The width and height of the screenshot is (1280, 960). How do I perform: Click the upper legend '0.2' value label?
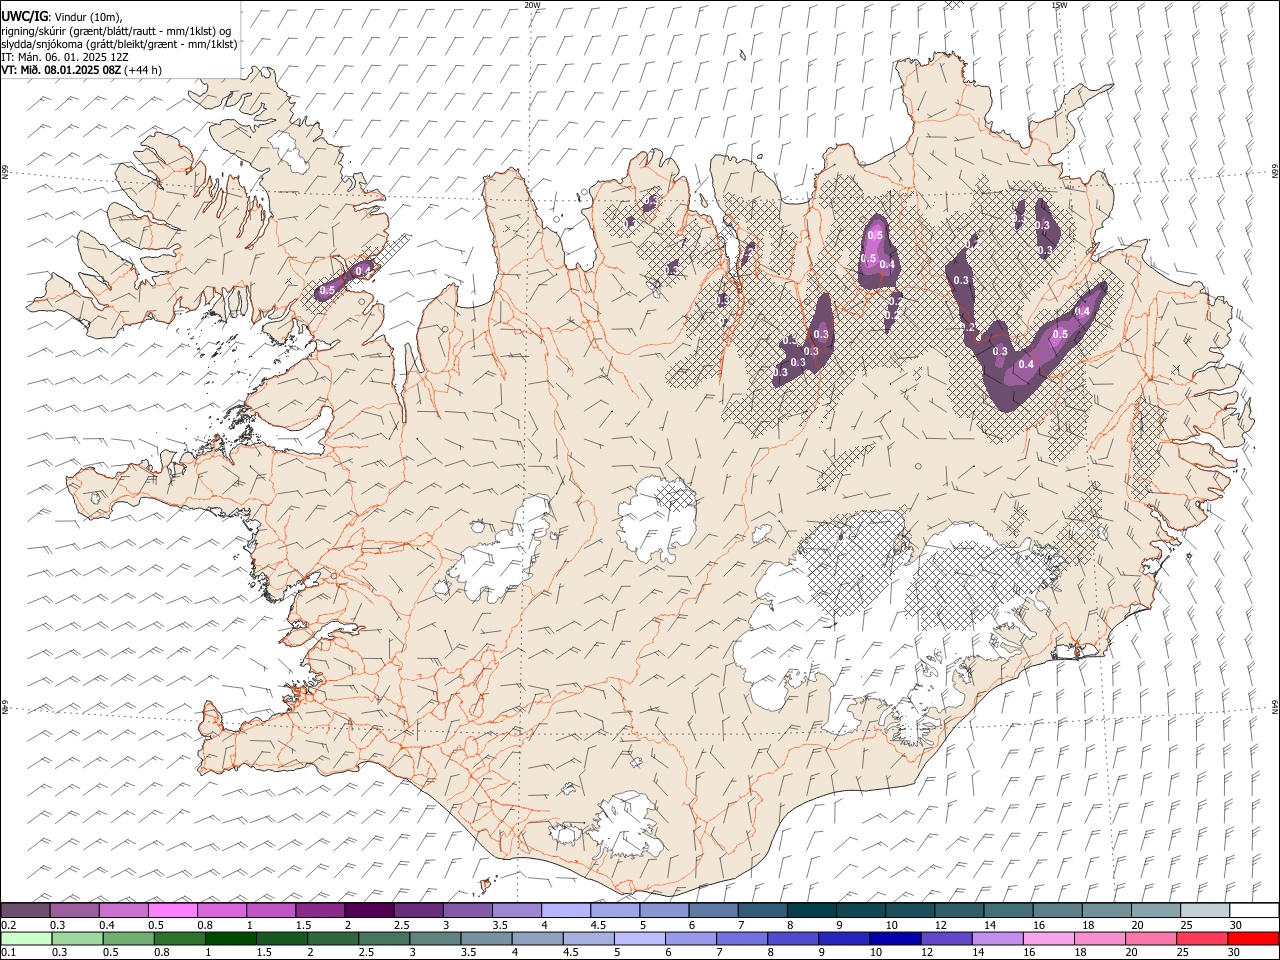click(8, 925)
